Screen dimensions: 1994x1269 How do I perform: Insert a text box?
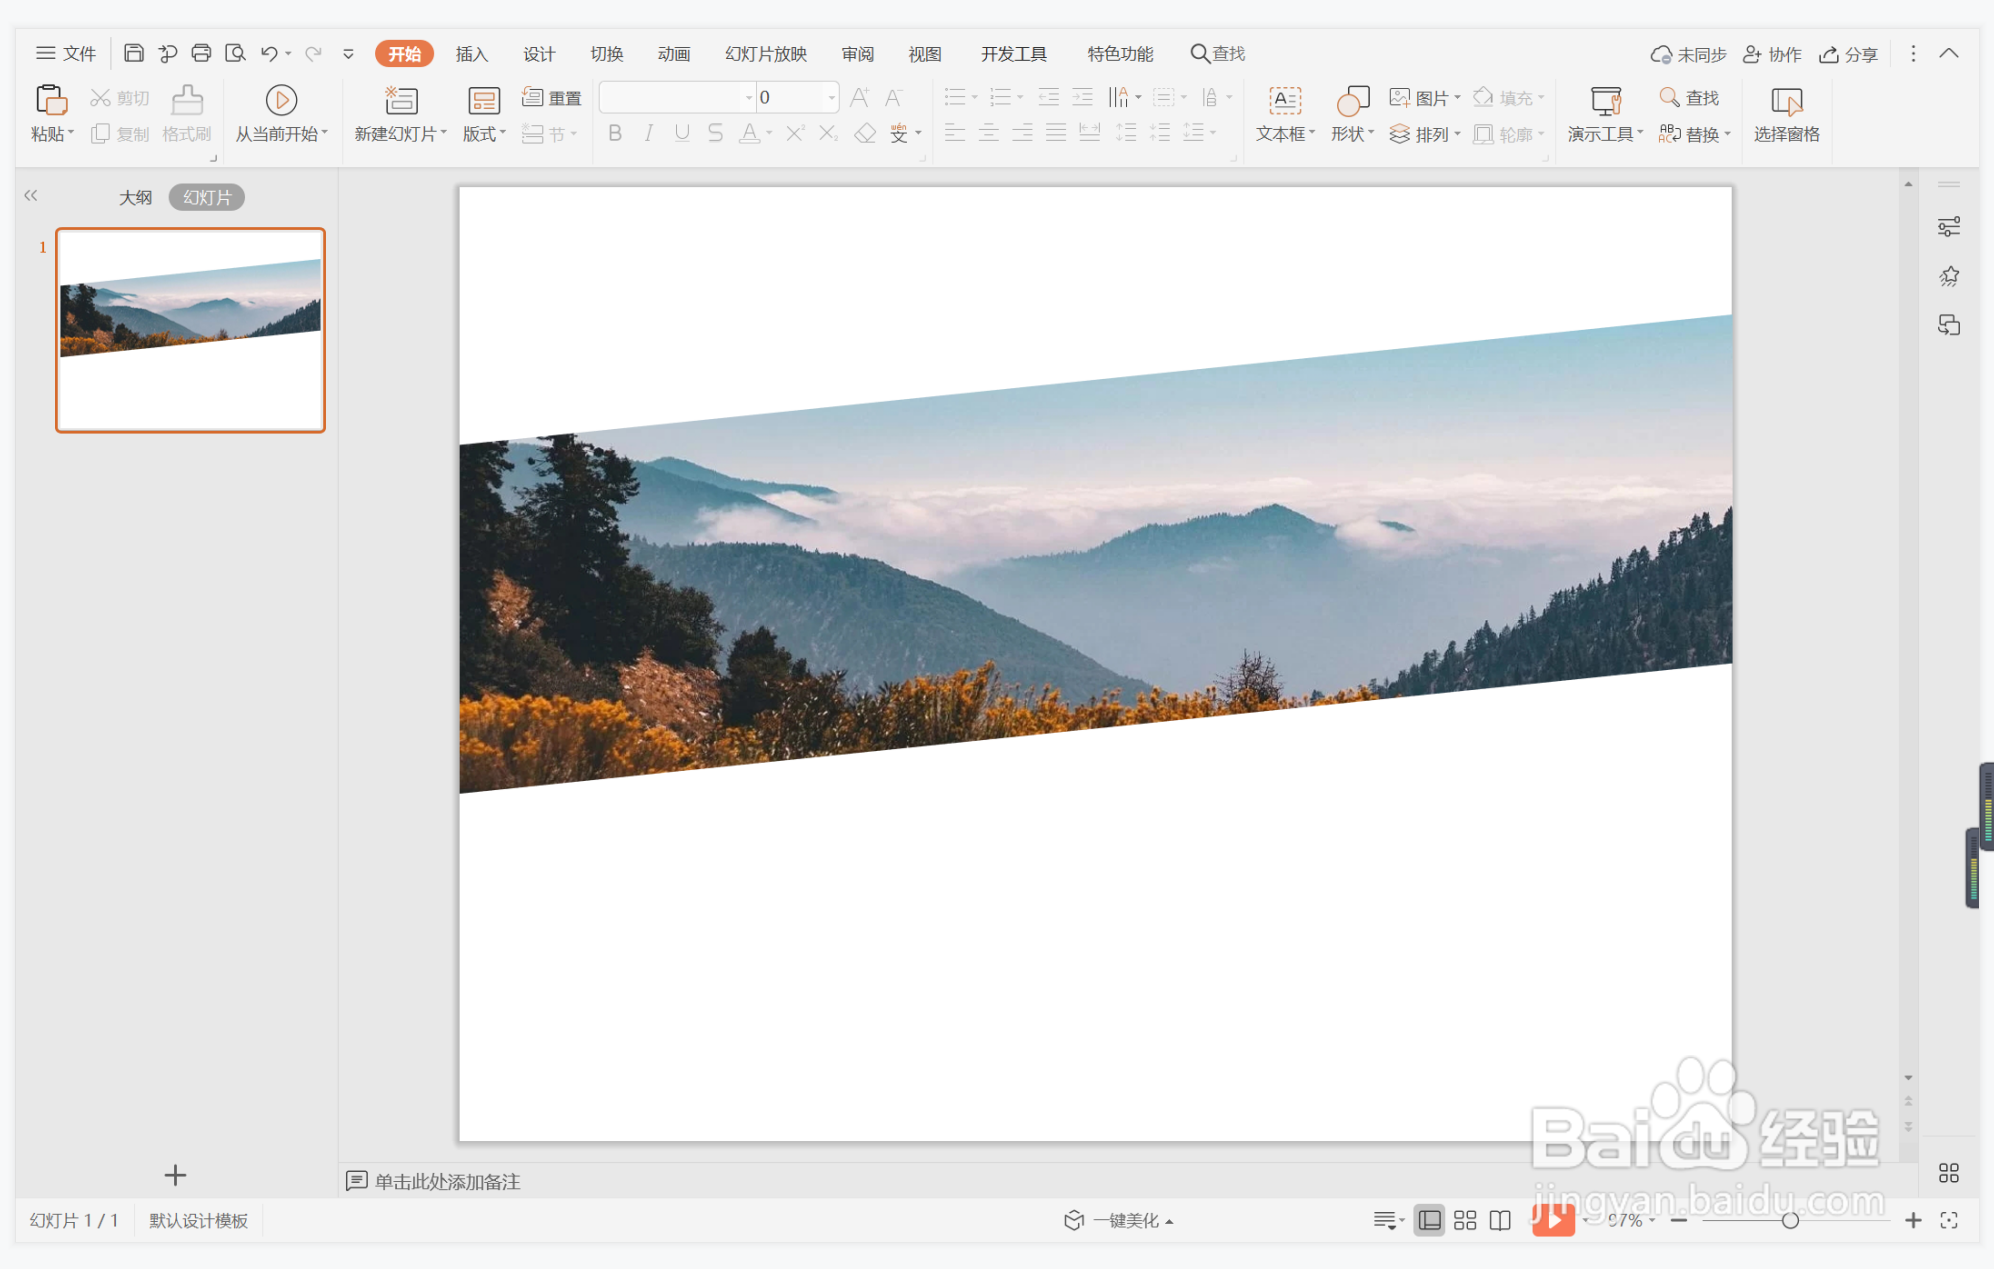coord(1284,100)
